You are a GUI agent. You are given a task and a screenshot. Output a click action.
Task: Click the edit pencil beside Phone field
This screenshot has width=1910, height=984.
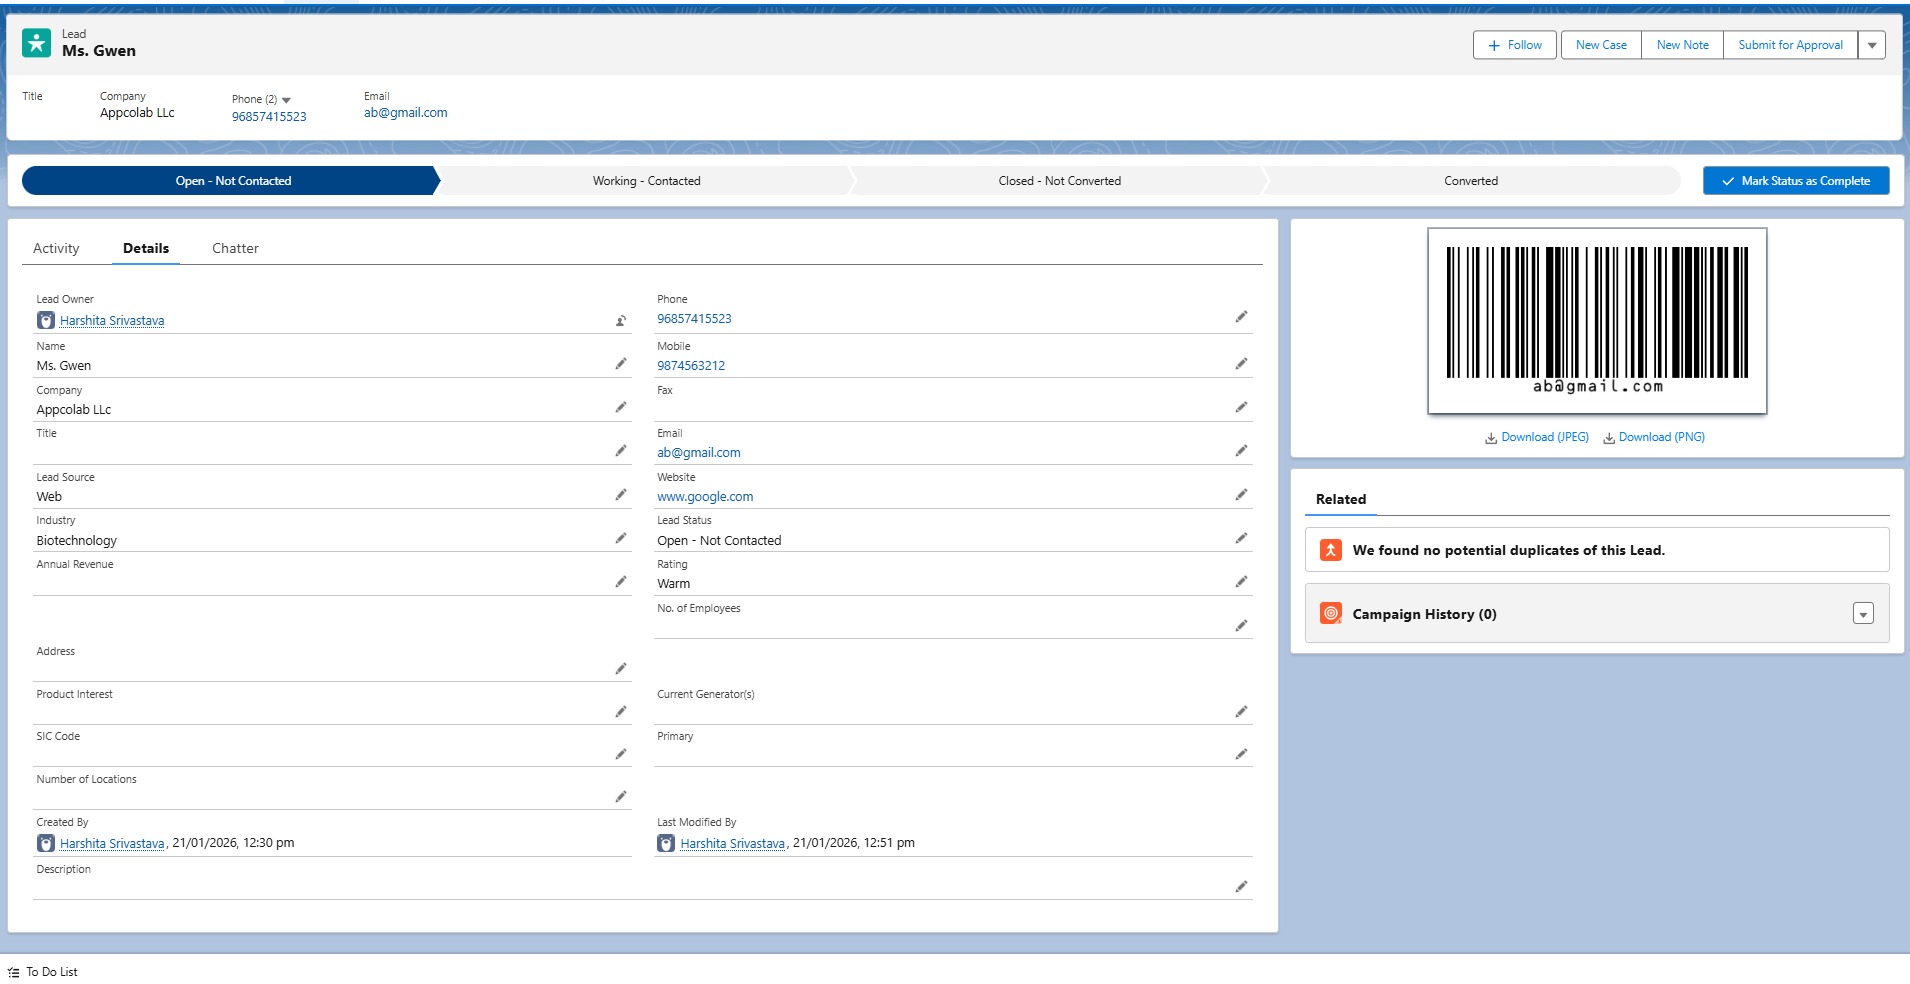point(1241,317)
